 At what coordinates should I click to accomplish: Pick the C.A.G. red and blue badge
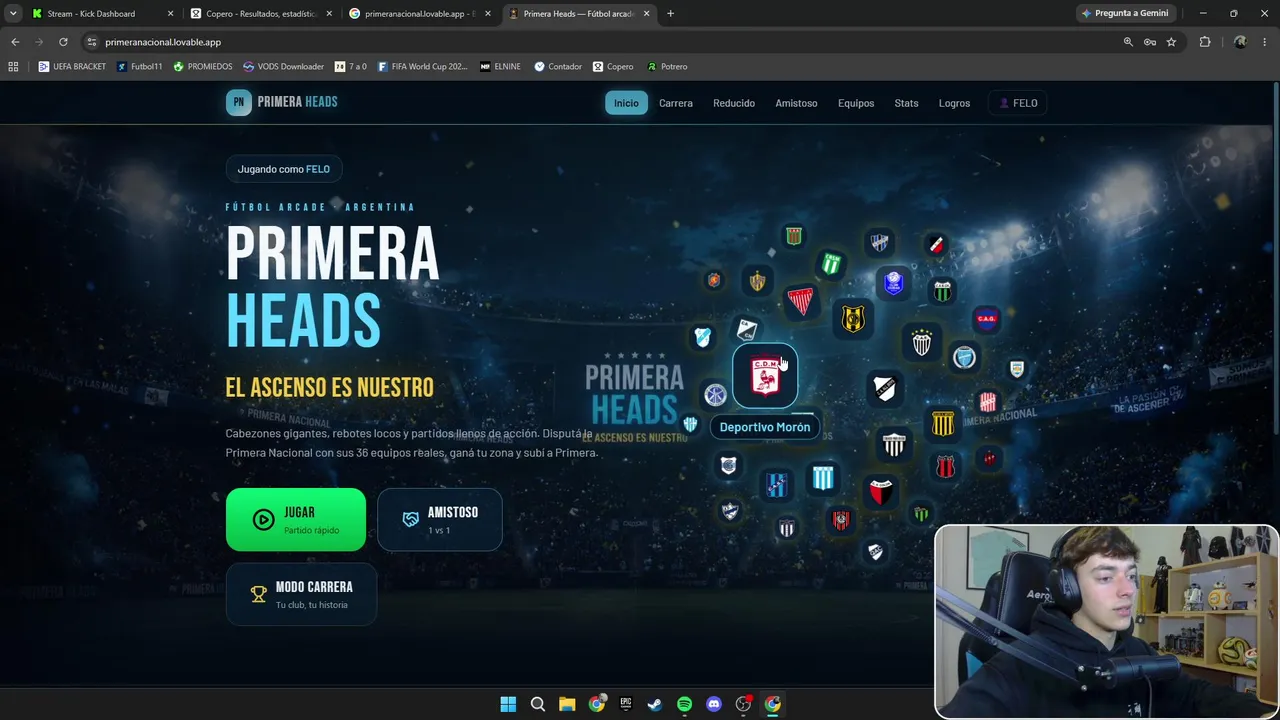[x=986, y=319]
